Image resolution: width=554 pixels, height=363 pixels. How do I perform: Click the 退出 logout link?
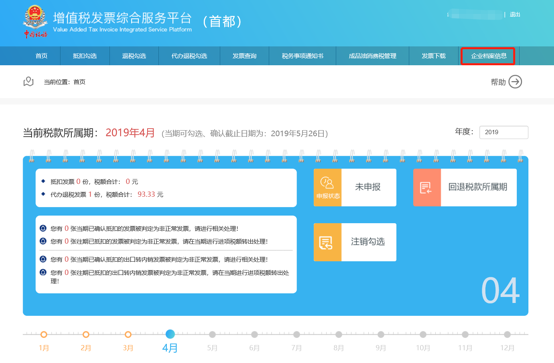pyautogui.click(x=515, y=14)
